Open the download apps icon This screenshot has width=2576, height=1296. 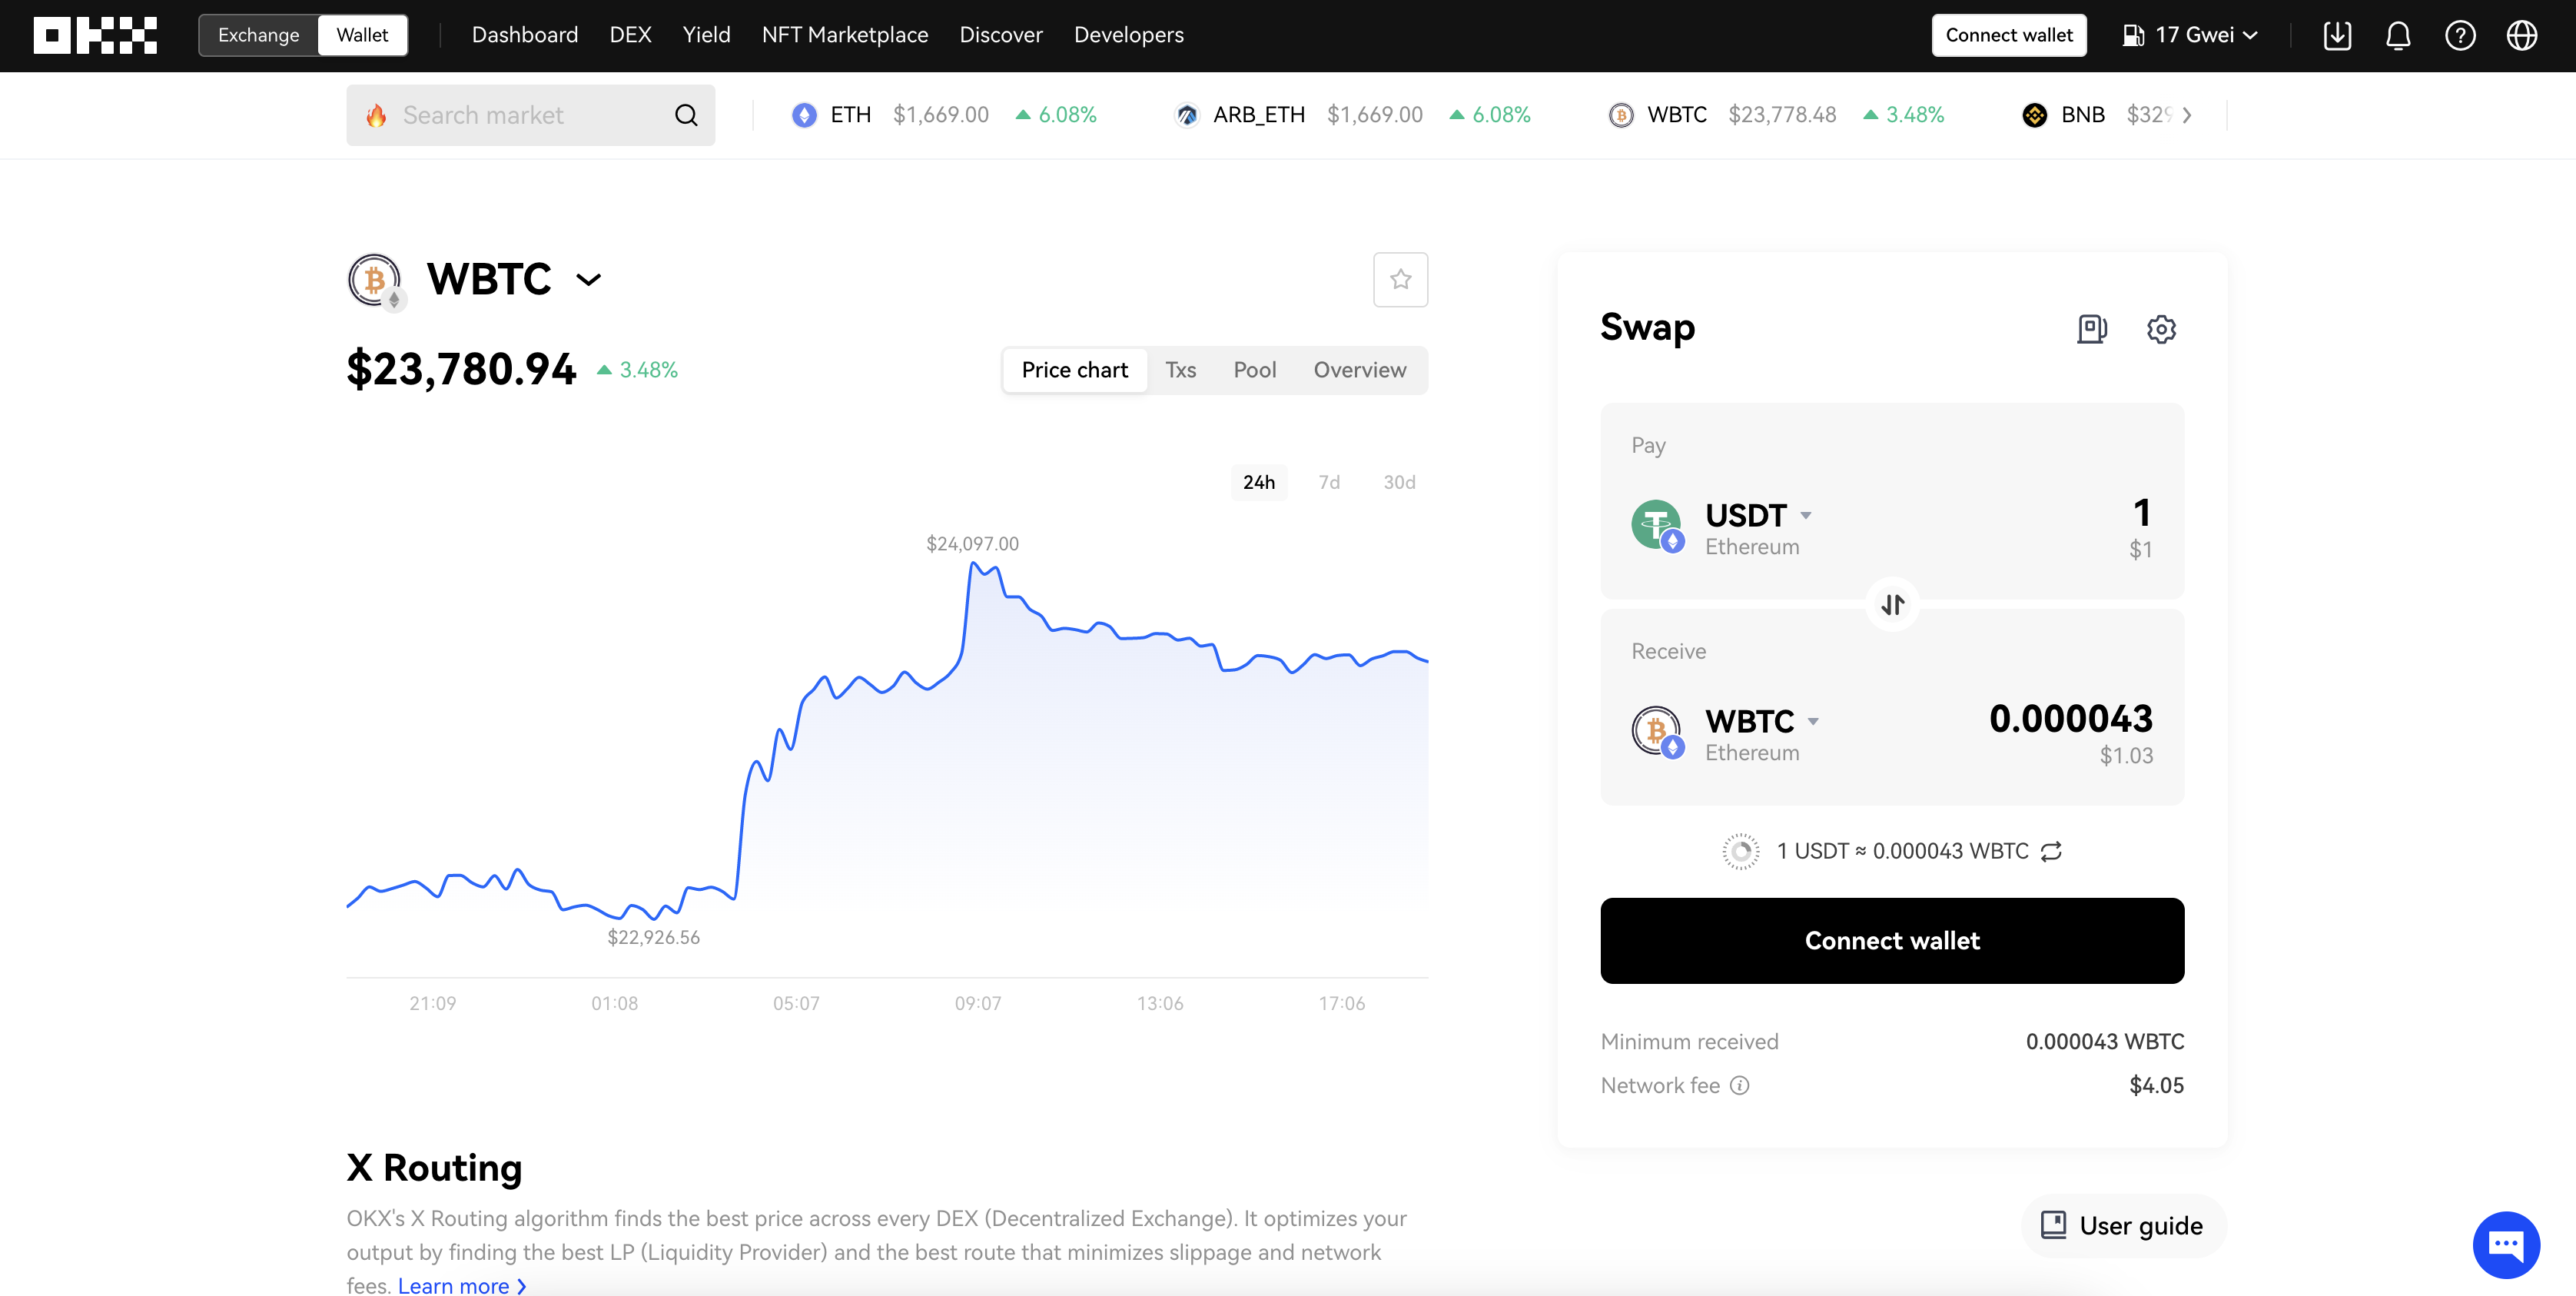tap(2338, 35)
